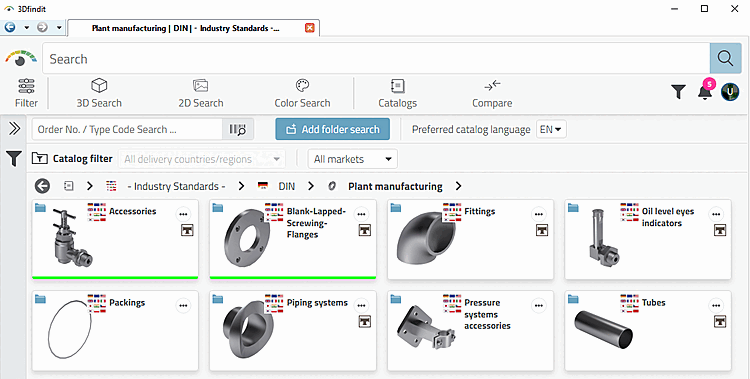The image size is (750, 379).
Task: Go to DIN breadcrumb
Action: [x=287, y=186]
